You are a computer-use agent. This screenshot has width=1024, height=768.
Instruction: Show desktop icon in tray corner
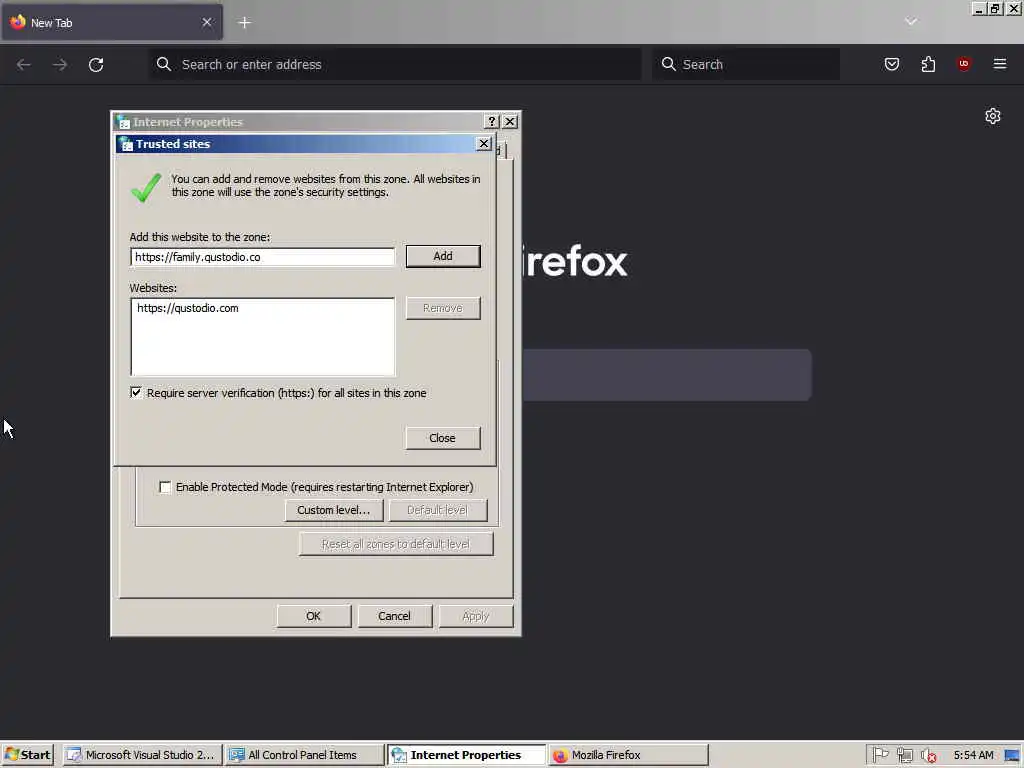pos(1013,755)
